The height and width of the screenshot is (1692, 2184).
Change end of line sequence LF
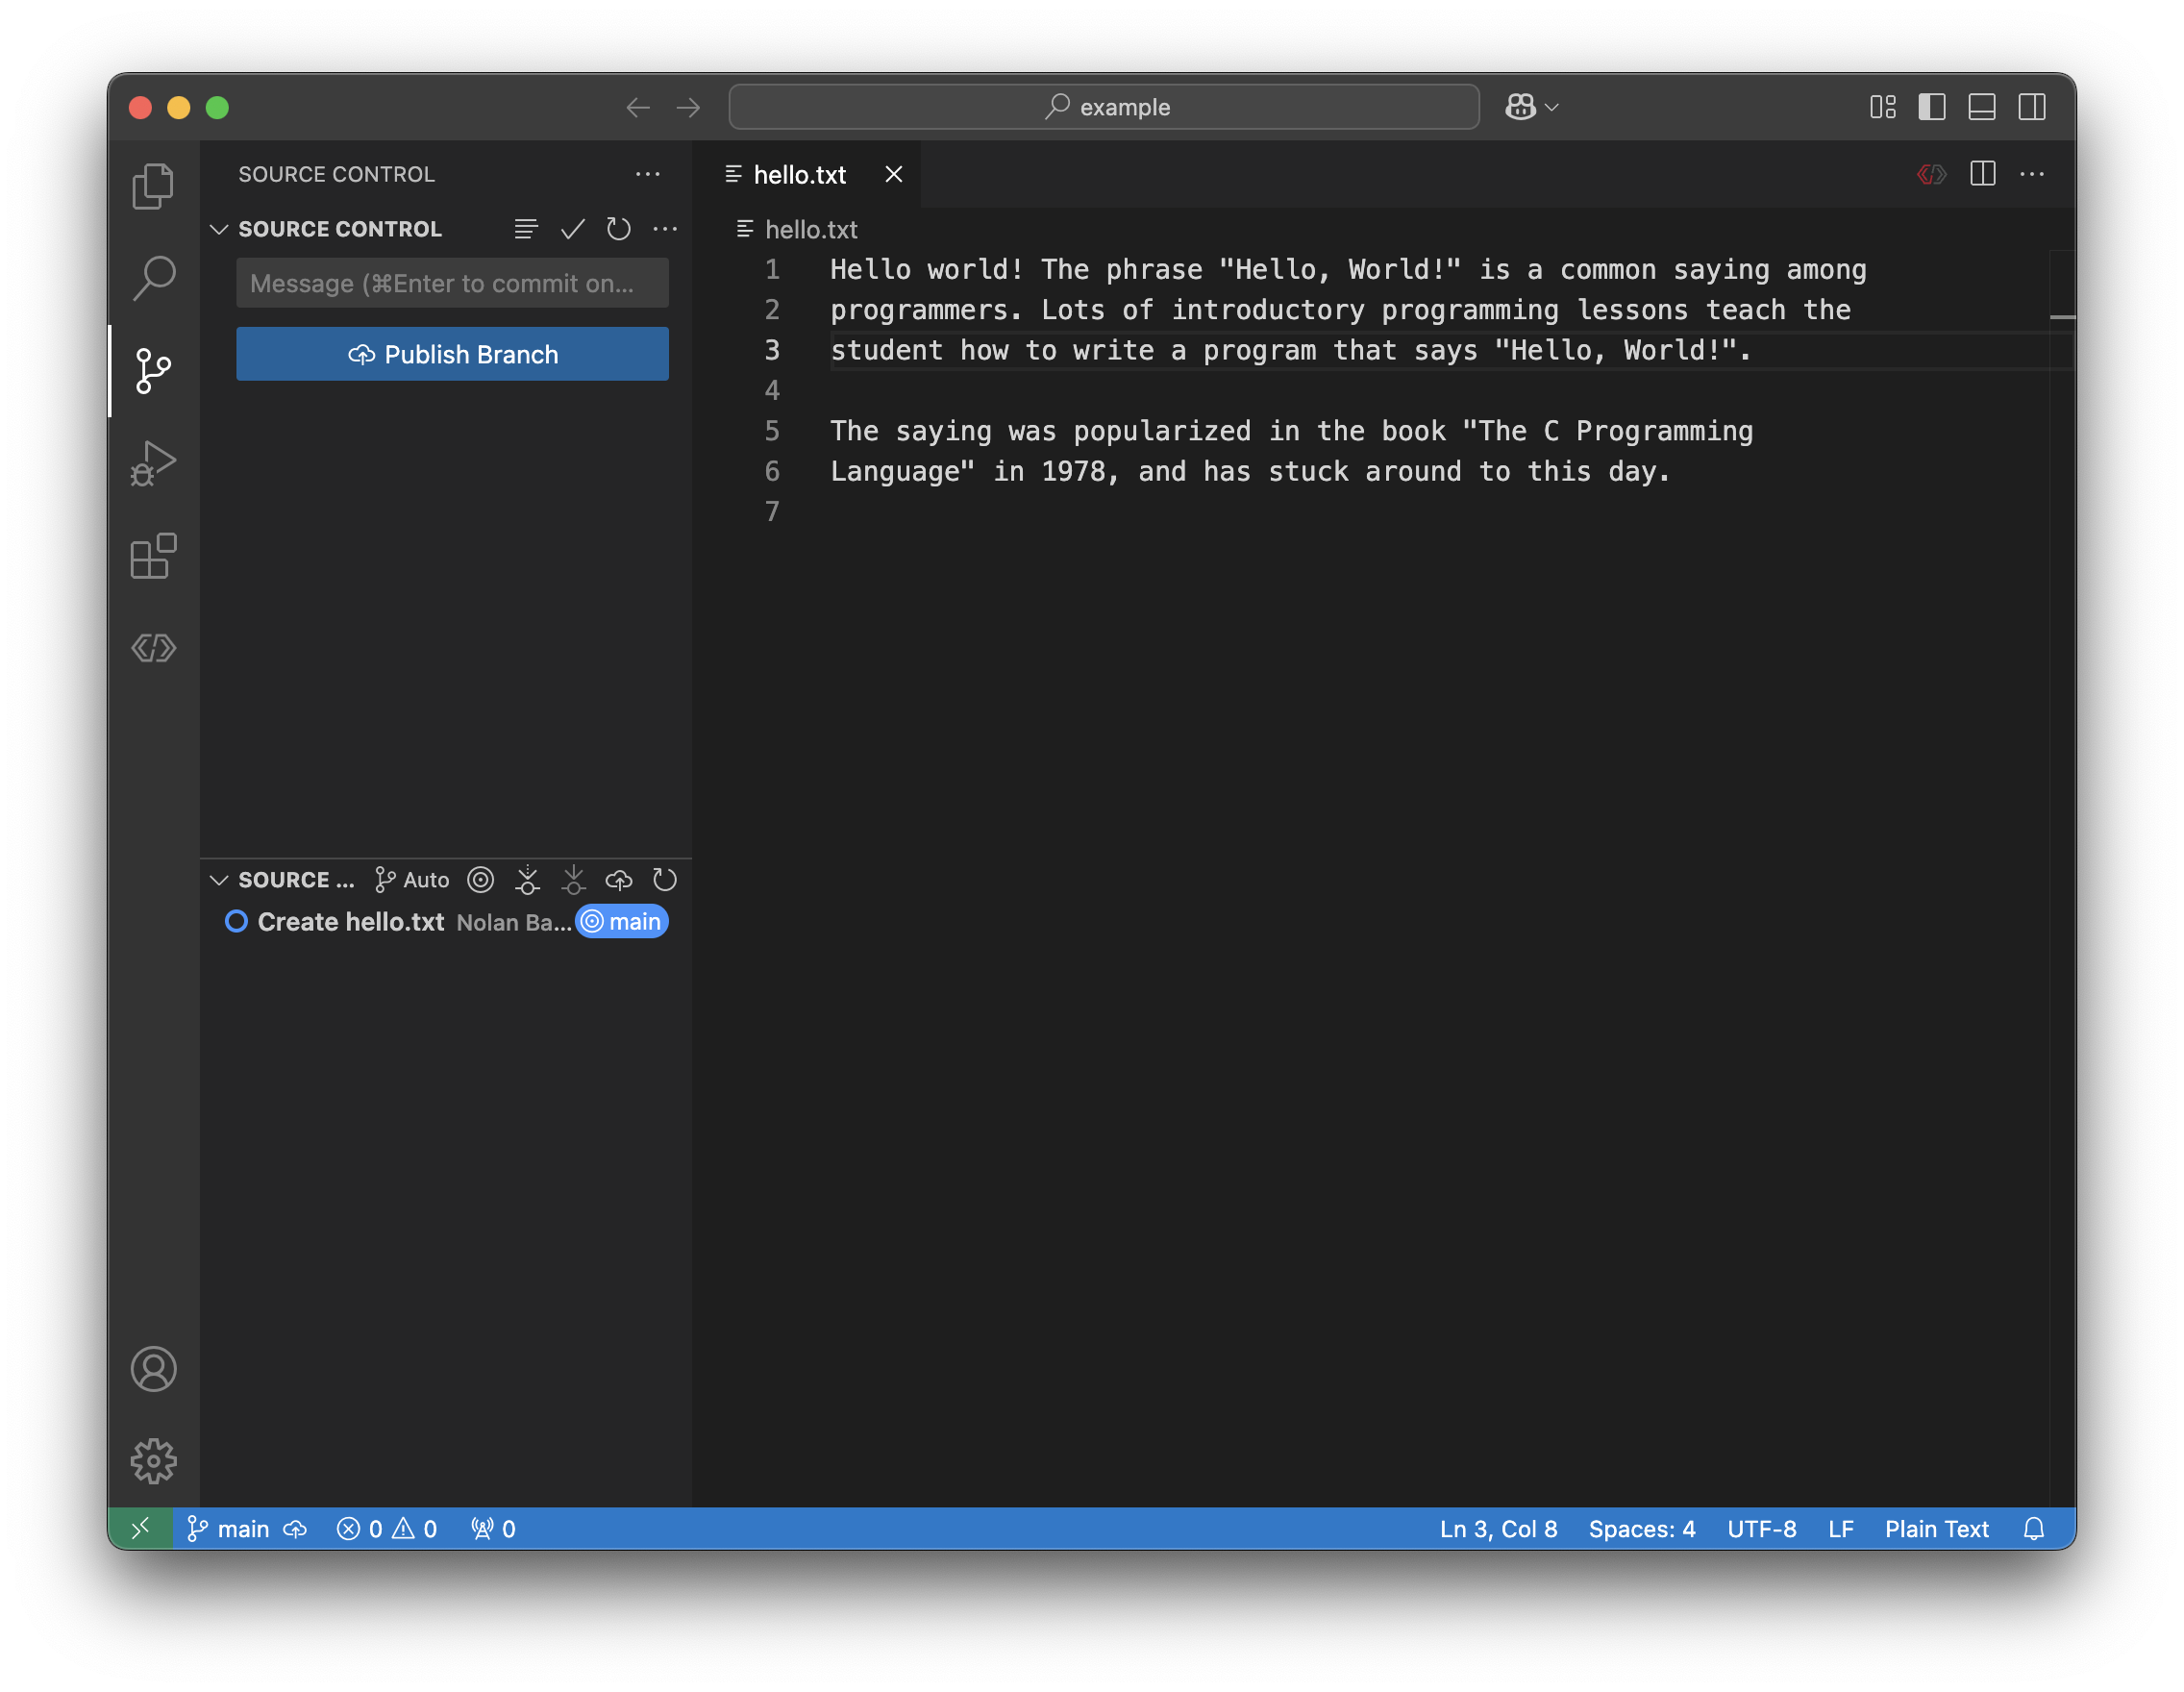1841,1529
